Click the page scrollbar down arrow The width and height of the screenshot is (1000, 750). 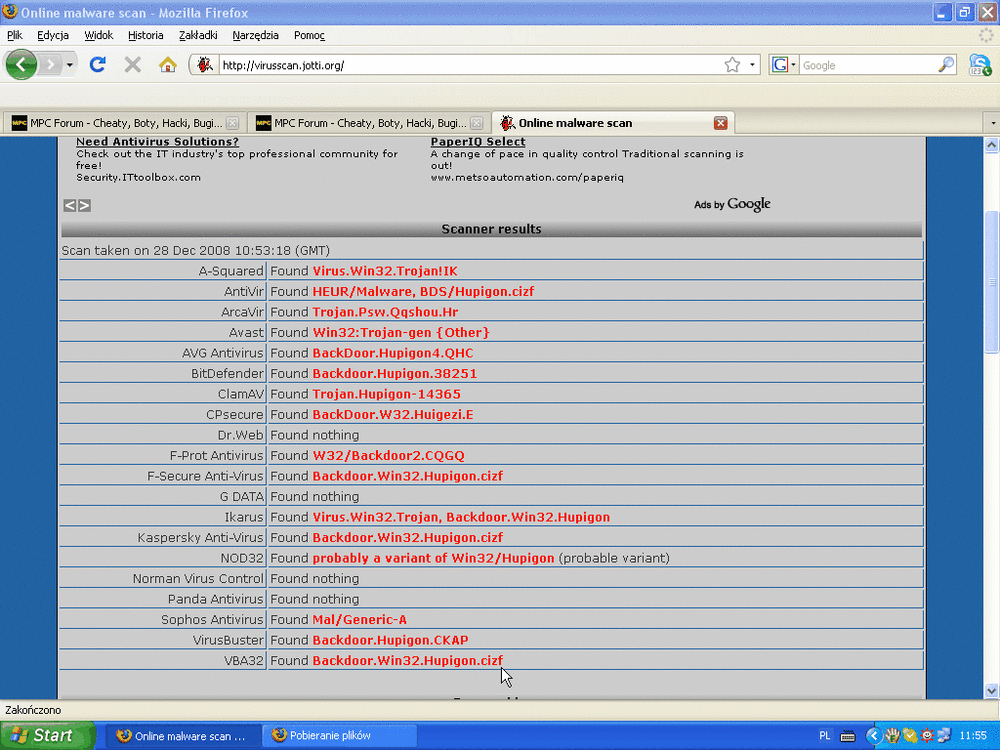coord(992,690)
